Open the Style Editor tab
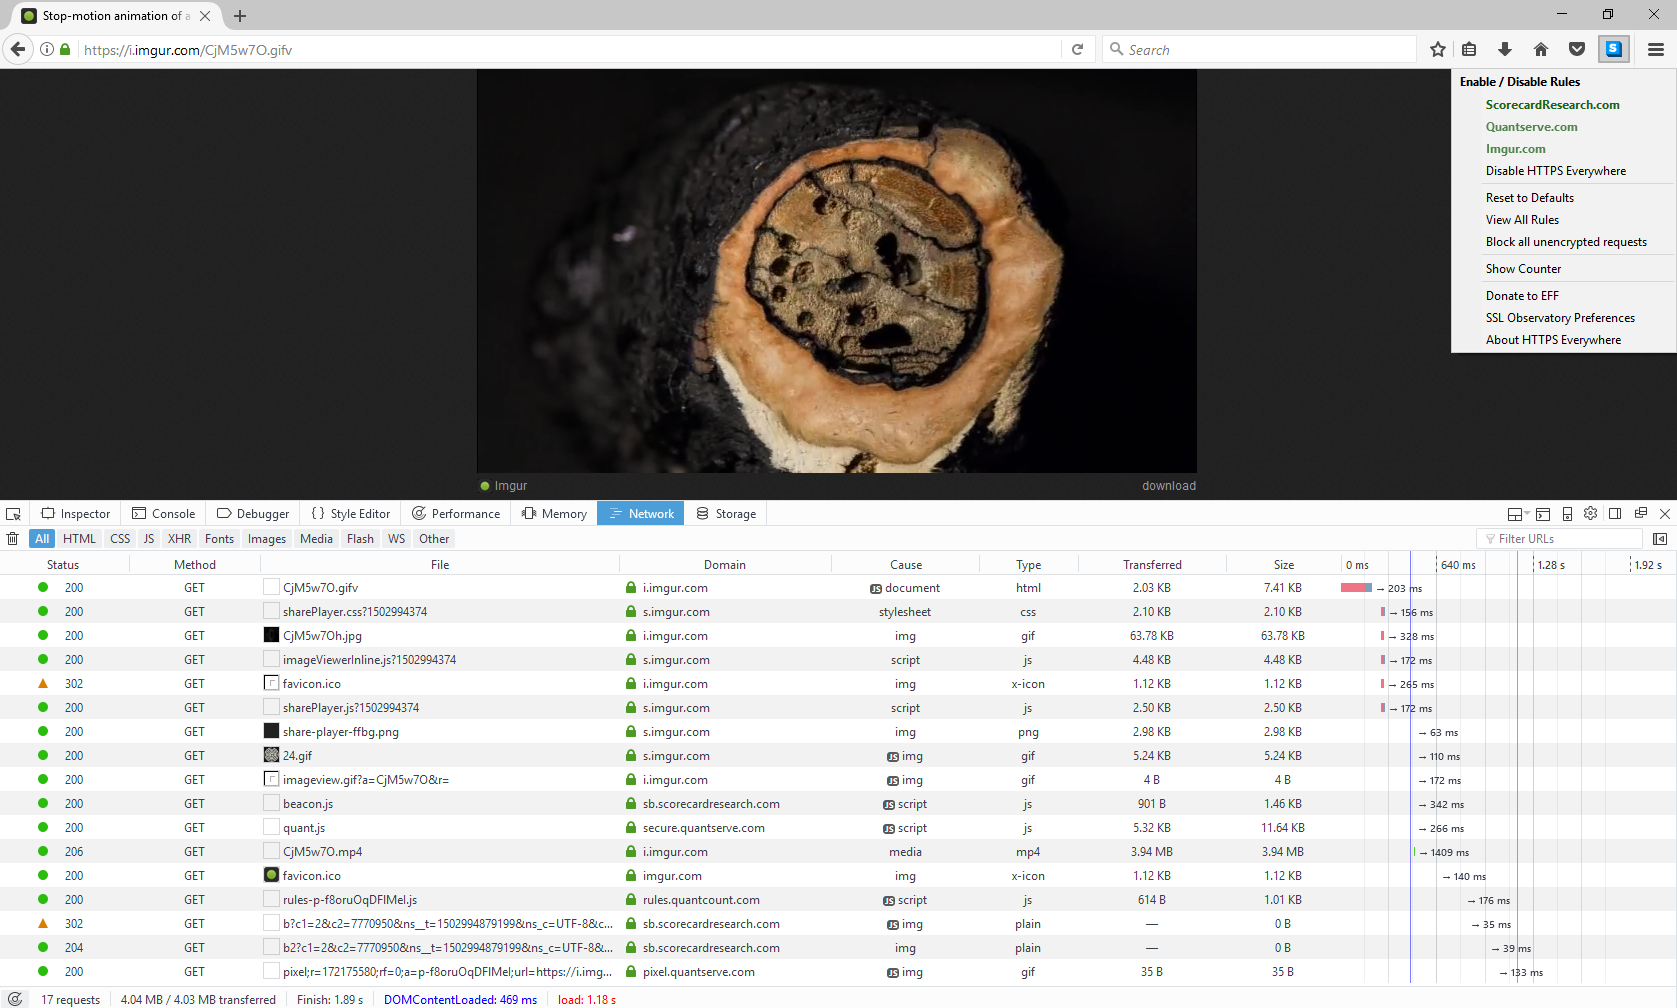 351,514
